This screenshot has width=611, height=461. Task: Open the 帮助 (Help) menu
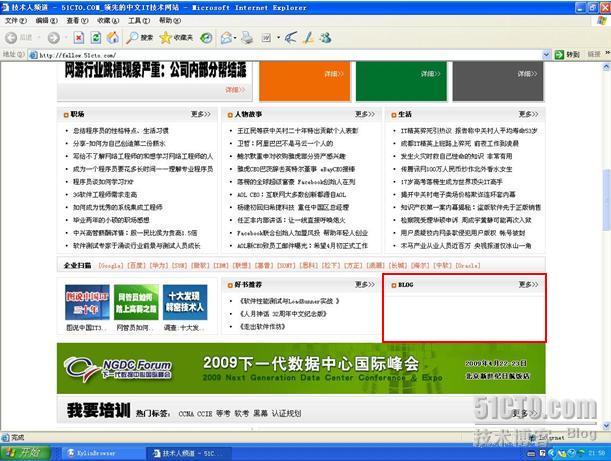click(x=170, y=20)
